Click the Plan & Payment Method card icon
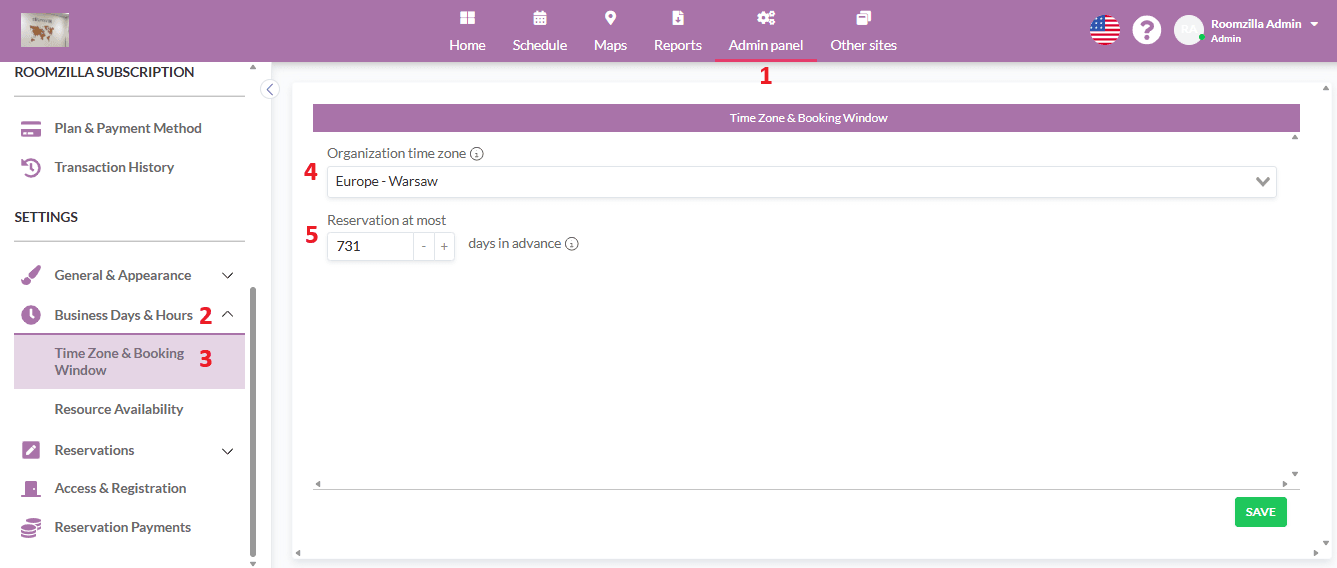Screen dimensions: 1337x568 coord(31,128)
